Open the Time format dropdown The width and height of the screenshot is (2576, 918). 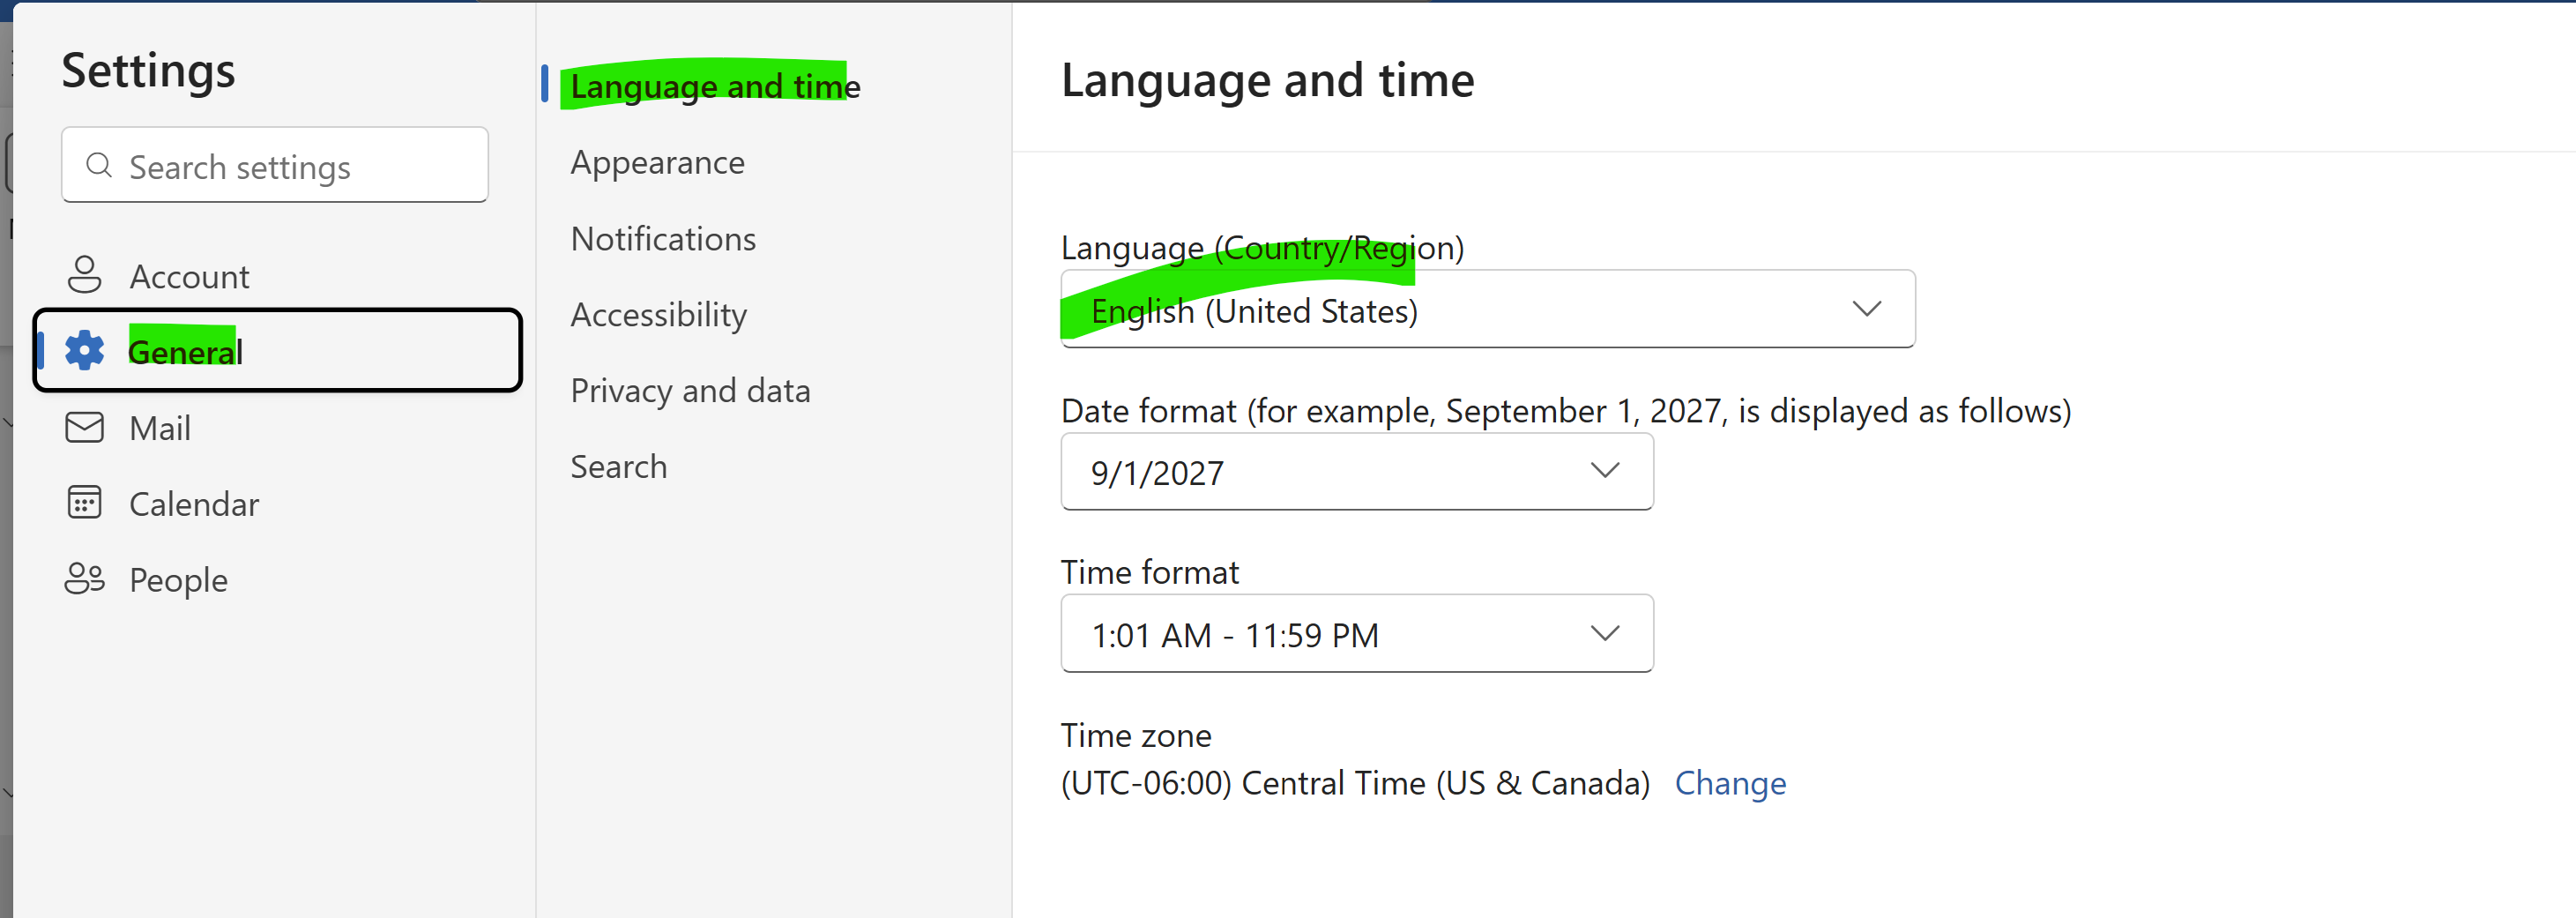point(1356,633)
